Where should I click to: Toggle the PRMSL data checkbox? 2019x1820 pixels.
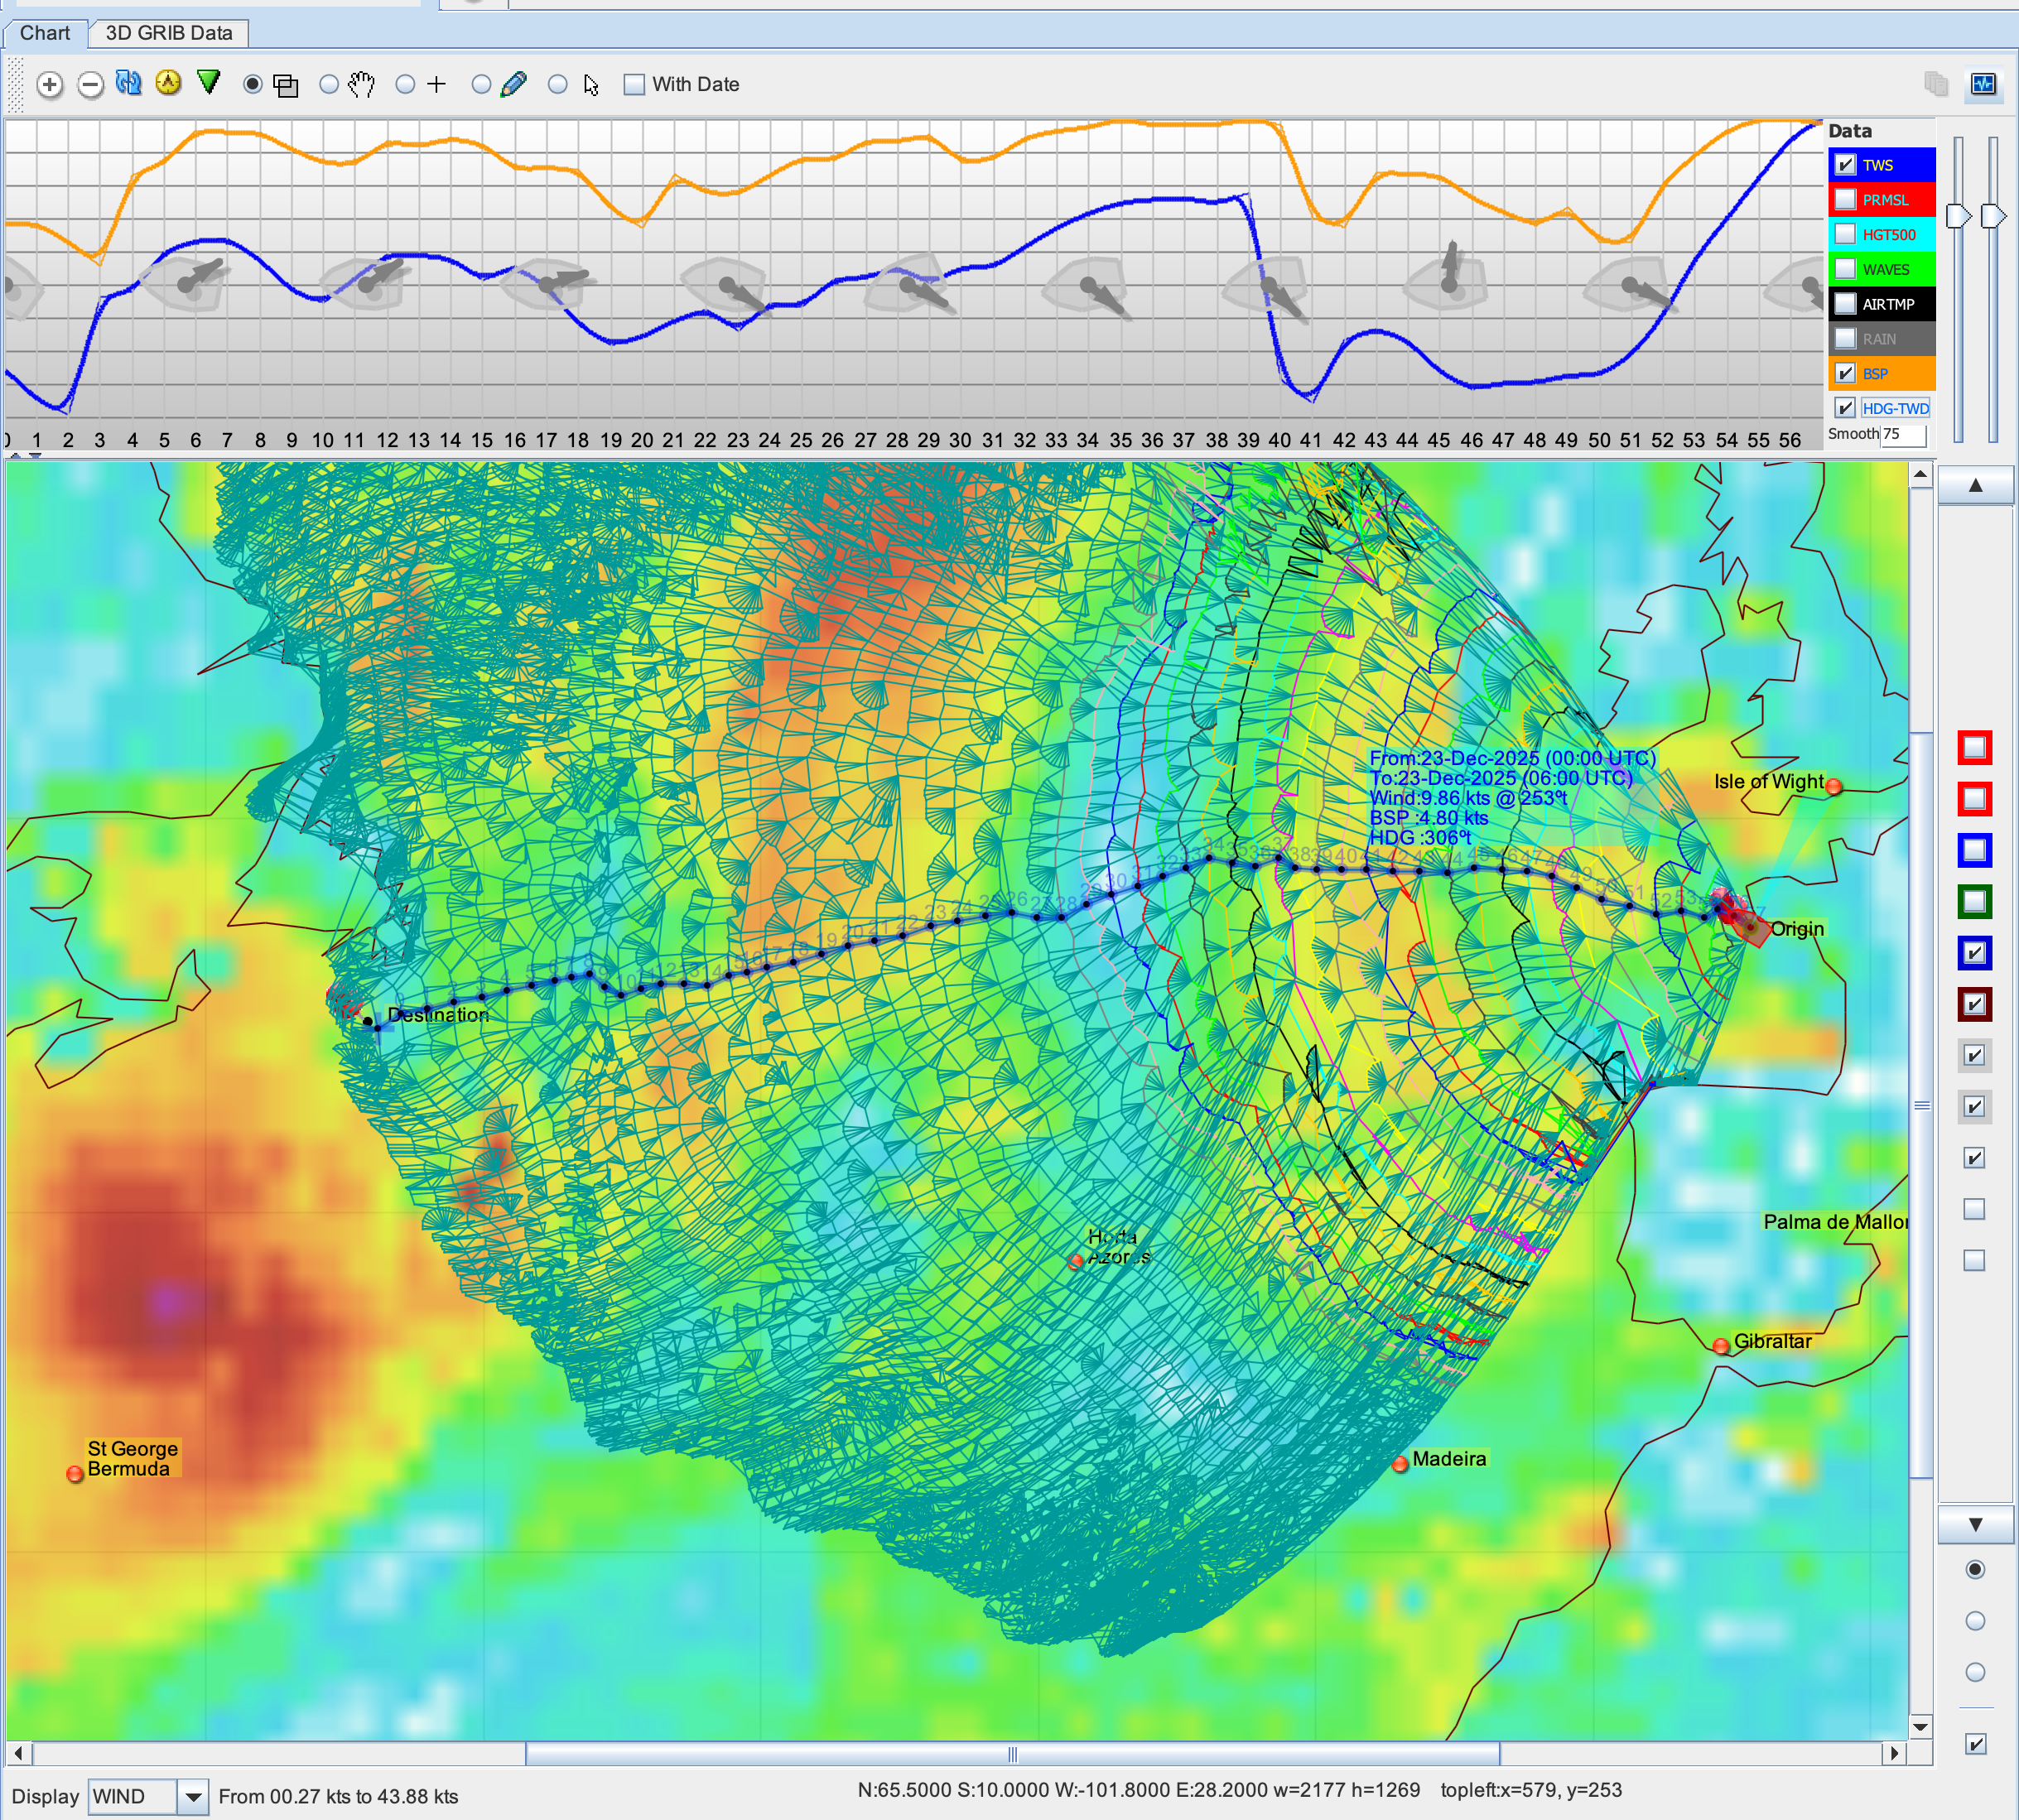[x=1845, y=200]
